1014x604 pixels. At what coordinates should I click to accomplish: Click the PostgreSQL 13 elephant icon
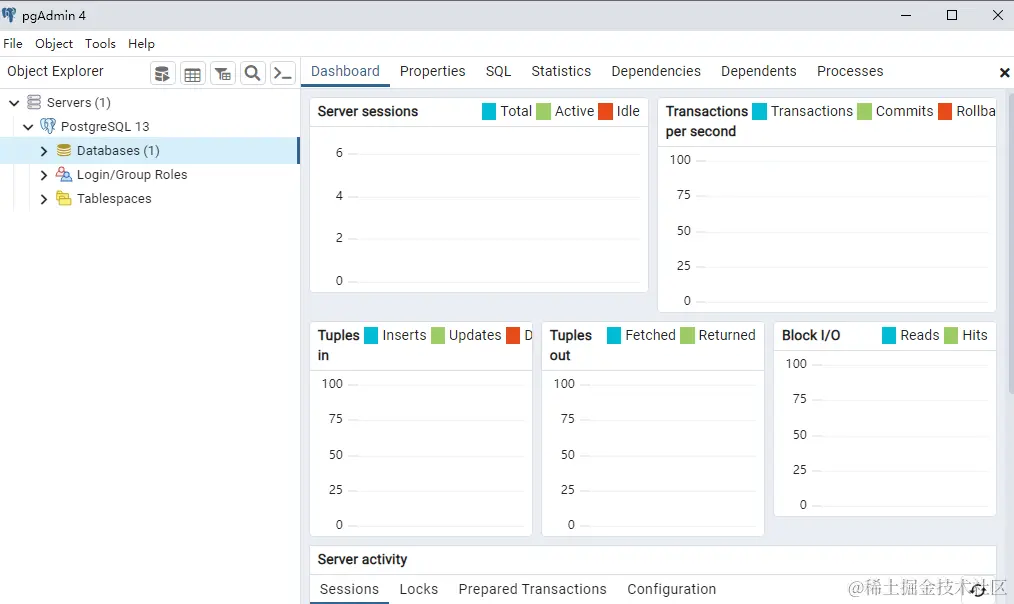point(48,126)
